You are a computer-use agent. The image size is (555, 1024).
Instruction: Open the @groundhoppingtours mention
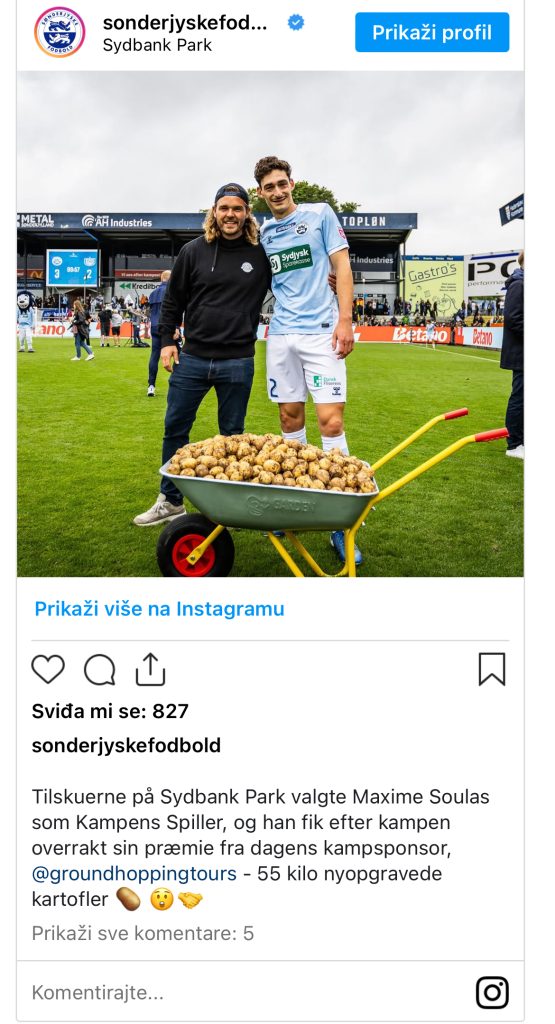click(x=134, y=874)
